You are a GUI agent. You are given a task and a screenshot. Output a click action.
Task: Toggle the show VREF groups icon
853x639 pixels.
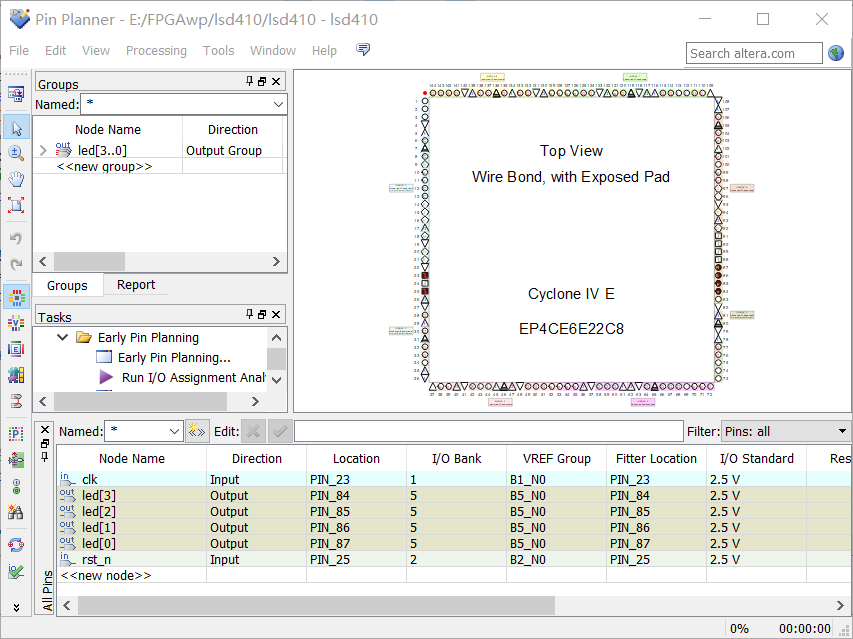click(16, 323)
